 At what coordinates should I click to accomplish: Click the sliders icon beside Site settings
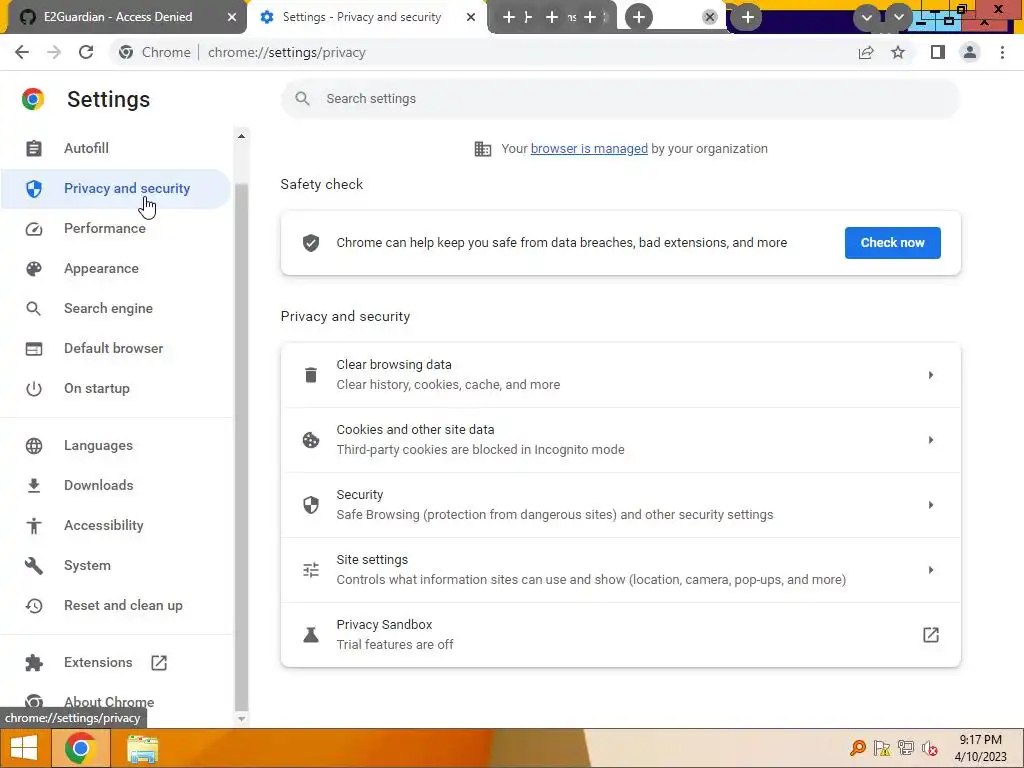click(311, 569)
